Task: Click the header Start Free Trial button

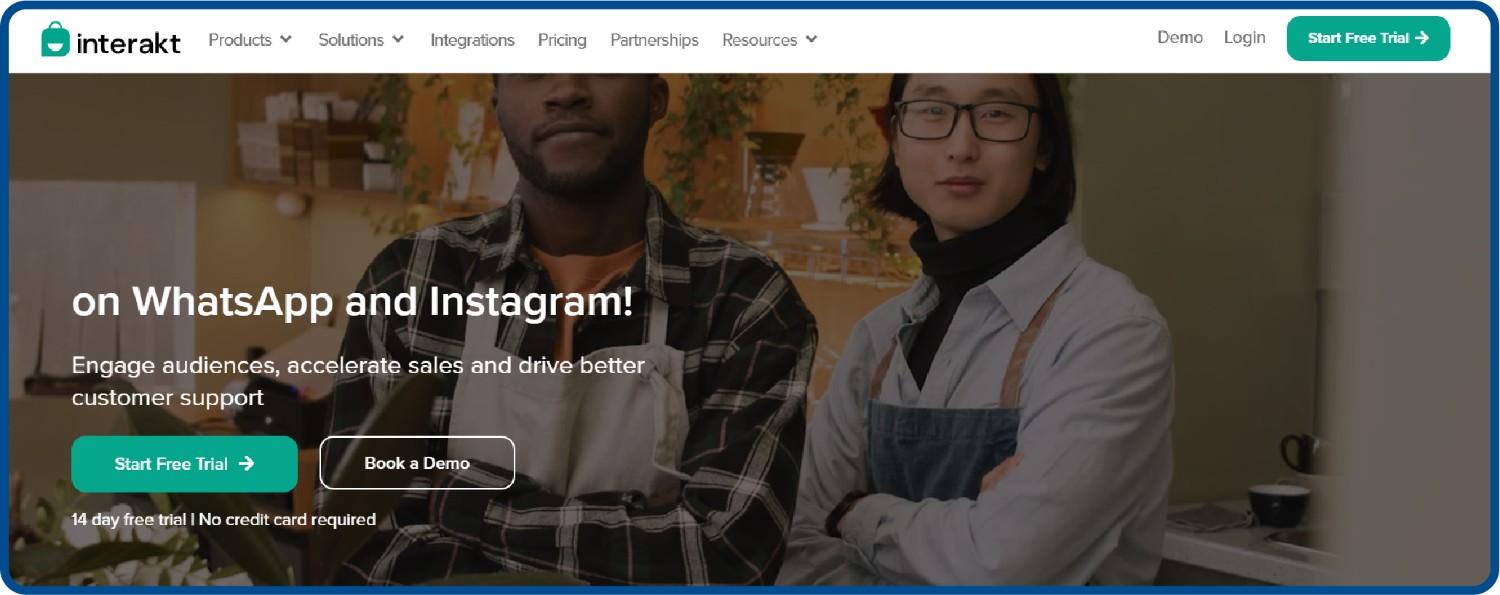Action: (x=1368, y=38)
